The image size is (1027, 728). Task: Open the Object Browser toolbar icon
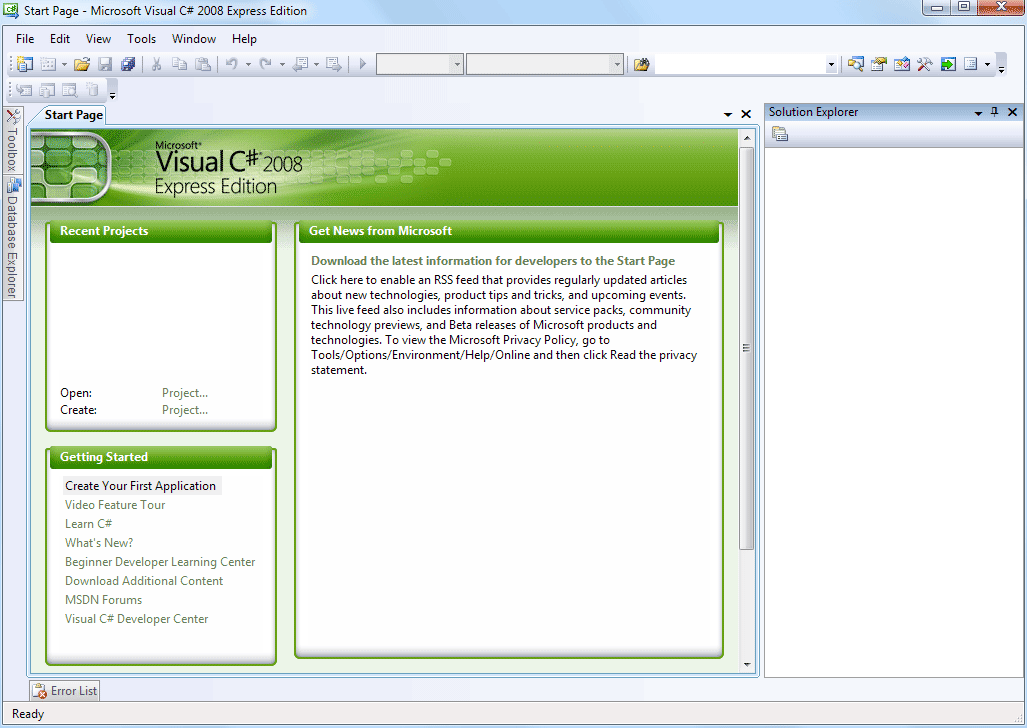[x=902, y=64]
